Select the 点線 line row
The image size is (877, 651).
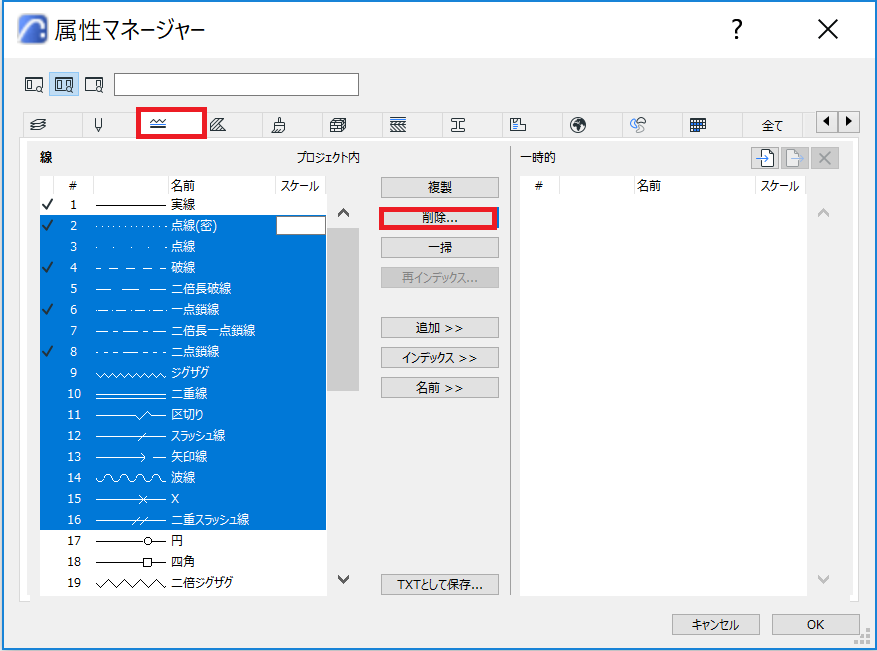(x=183, y=247)
